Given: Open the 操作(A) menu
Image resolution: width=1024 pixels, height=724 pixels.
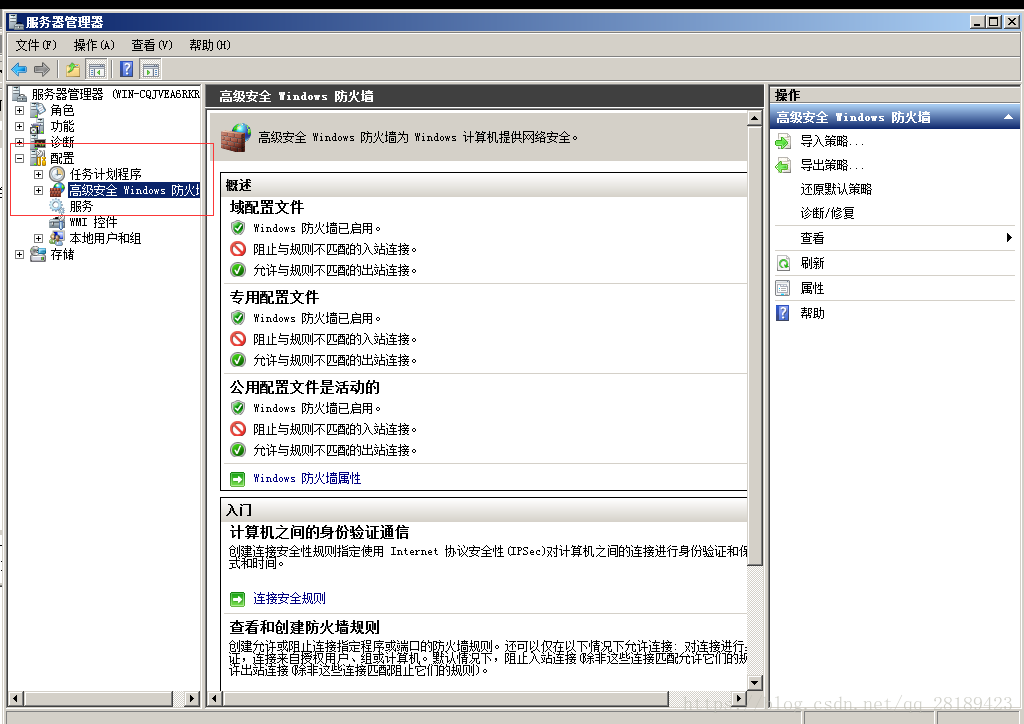Looking at the screenshot, I should click(x=94, y=45).
